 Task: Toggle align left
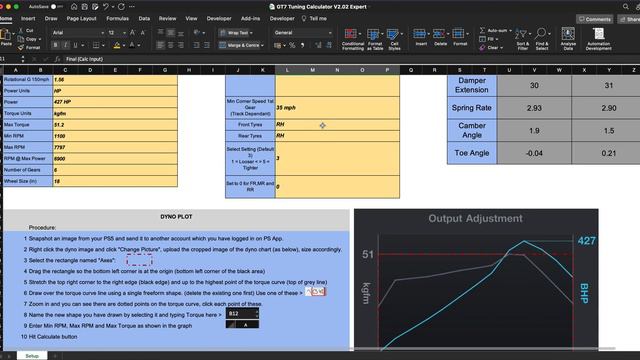click(x=161, y=45)
